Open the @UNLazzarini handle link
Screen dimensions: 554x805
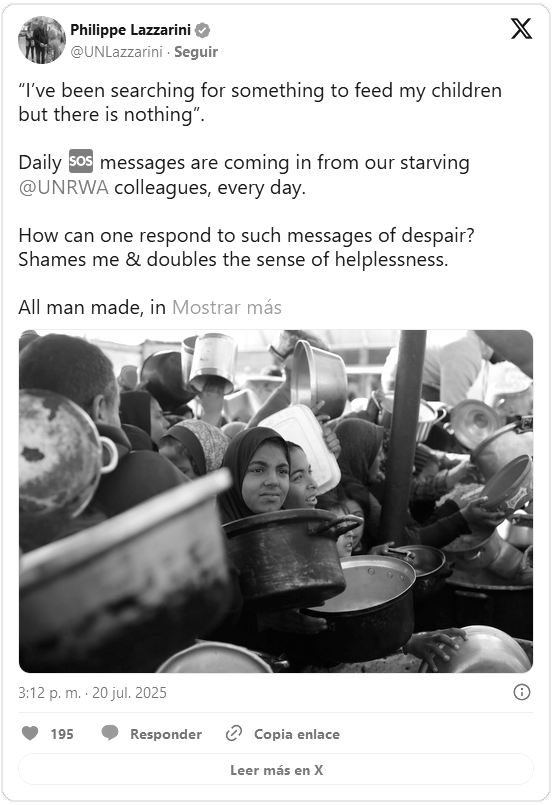click(x=116, y=52)
